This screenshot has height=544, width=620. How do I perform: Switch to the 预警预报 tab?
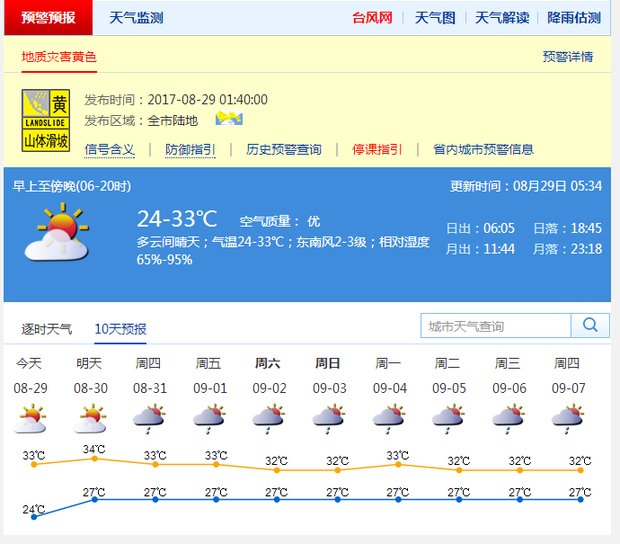click(48, 18)
